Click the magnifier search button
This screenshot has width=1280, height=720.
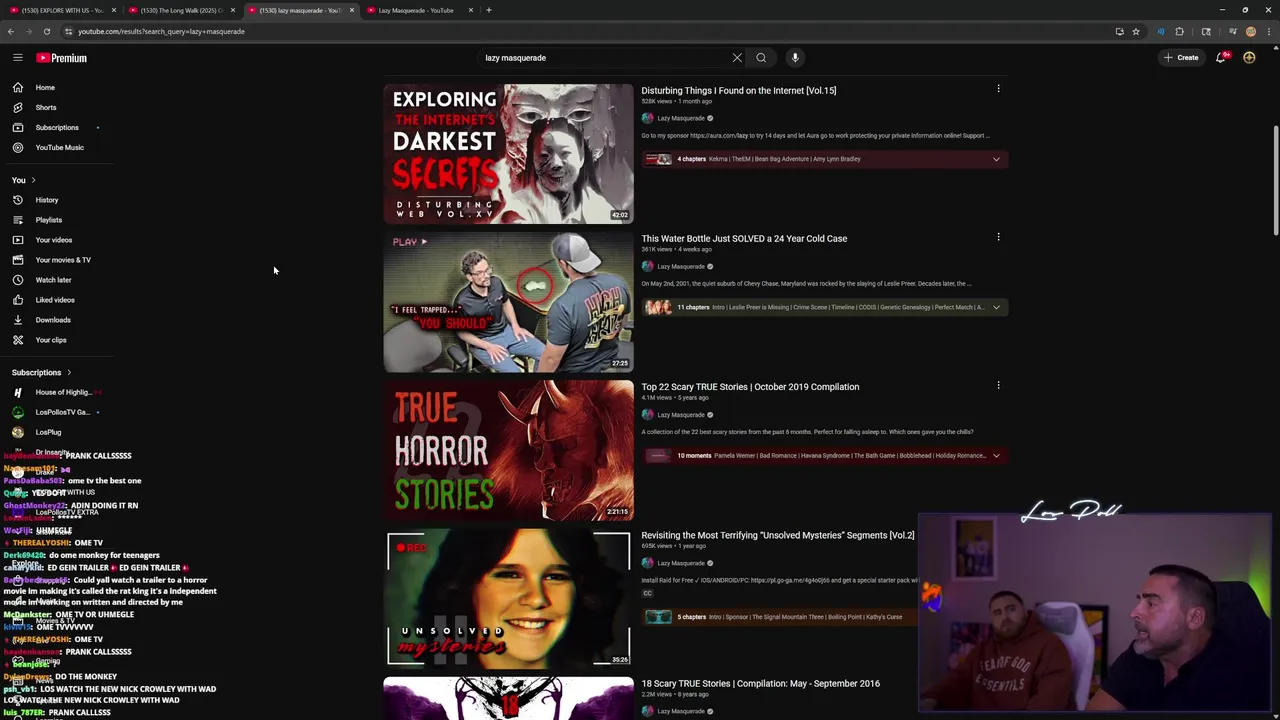(761, 58)
